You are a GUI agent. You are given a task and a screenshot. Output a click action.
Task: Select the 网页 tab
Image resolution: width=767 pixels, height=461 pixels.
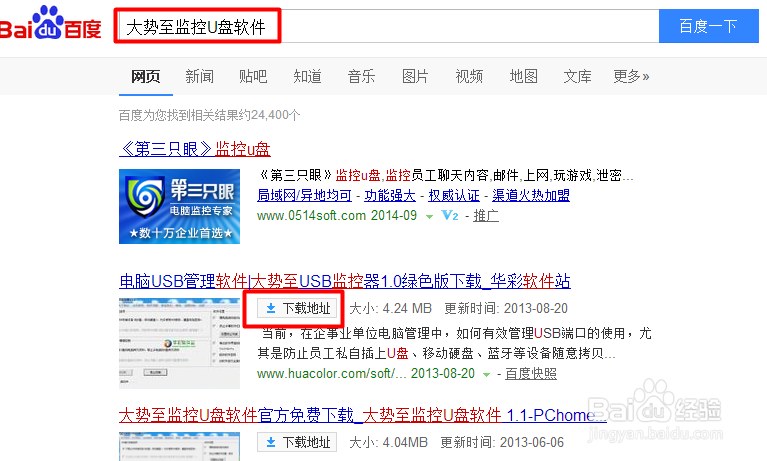[x=146, y=76]
